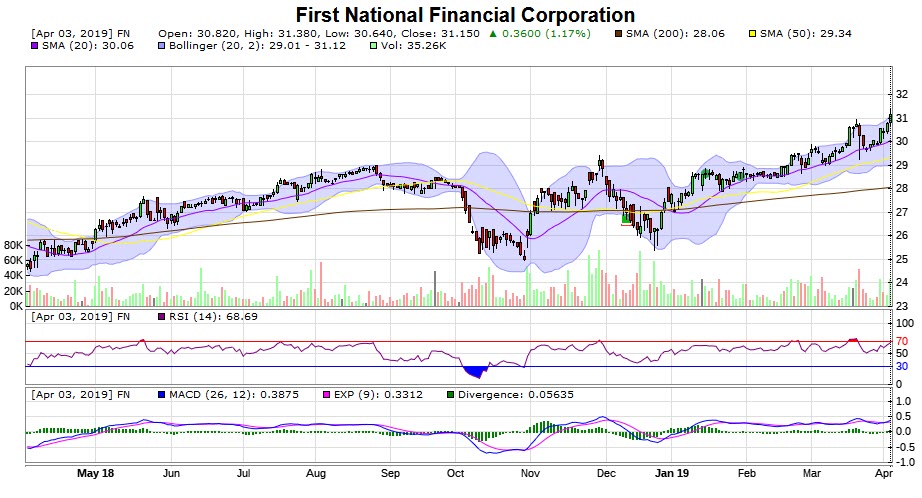Click the red overbought RSI area in March
922x498 pixels.
pos(853,340)
